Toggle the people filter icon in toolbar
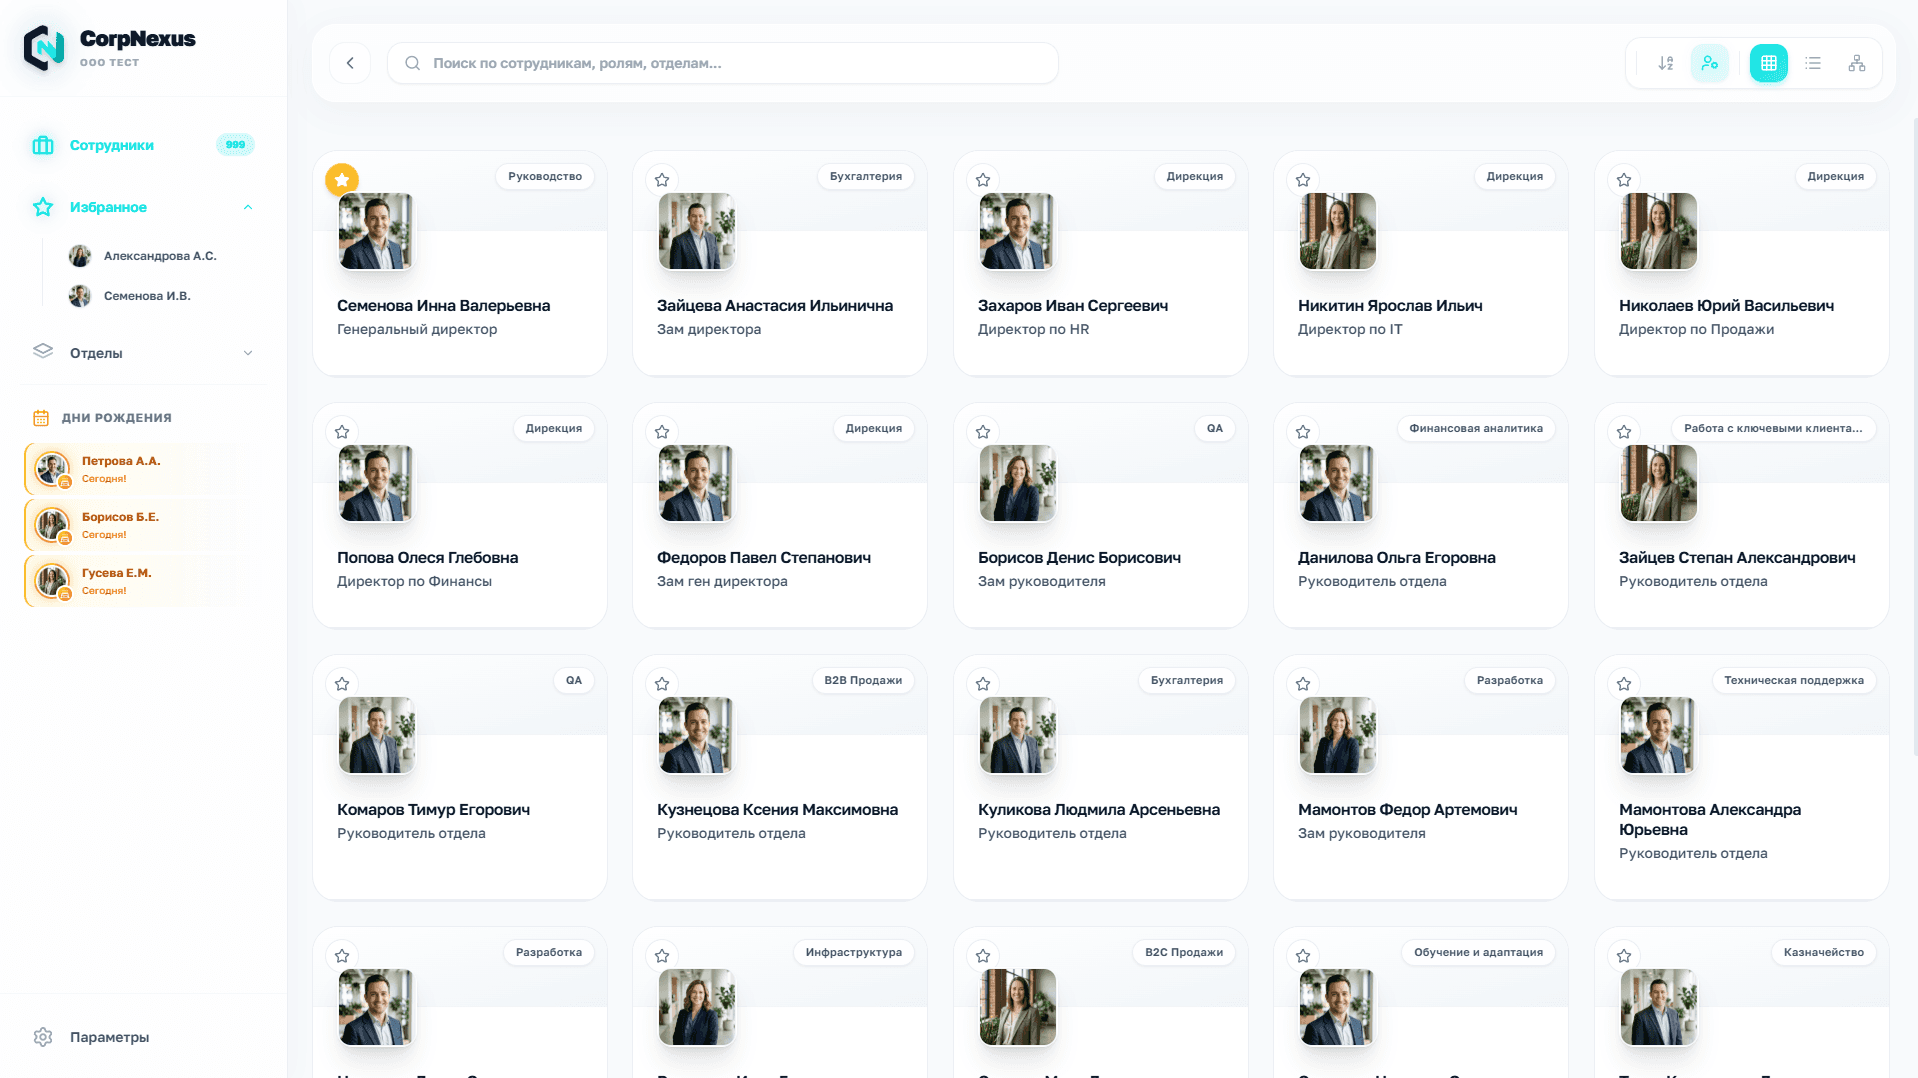The image size is (1918, 1078). click(1709, 63)
